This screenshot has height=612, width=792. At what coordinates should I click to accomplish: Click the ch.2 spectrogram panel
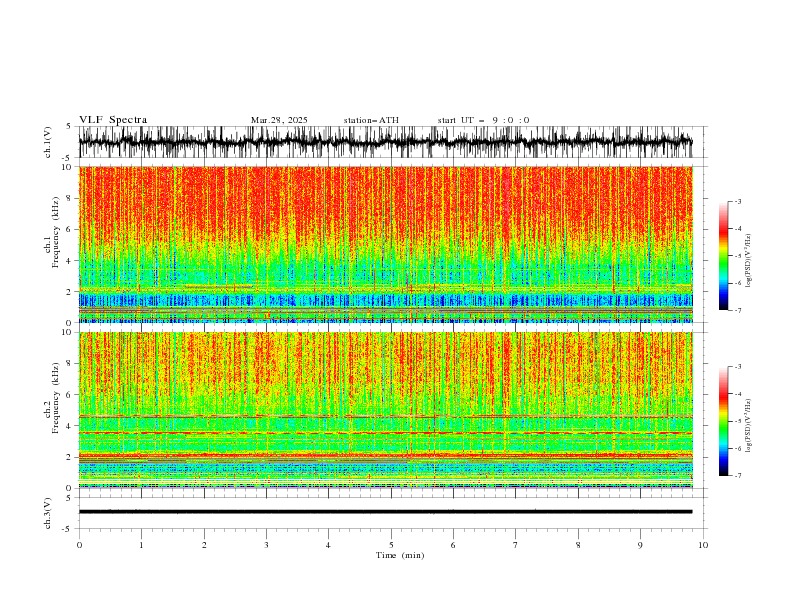tap(385, 410)
